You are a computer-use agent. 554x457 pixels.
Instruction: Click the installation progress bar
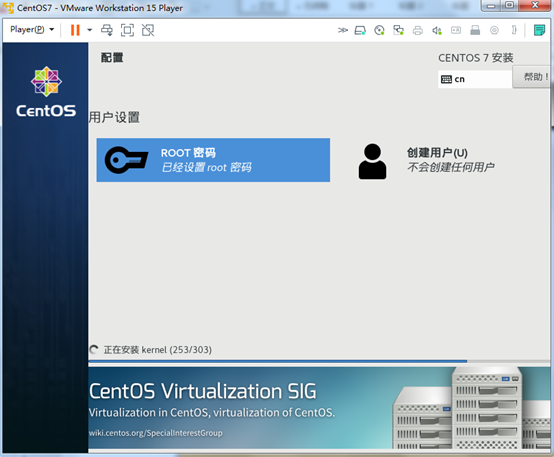coord(319,361)
